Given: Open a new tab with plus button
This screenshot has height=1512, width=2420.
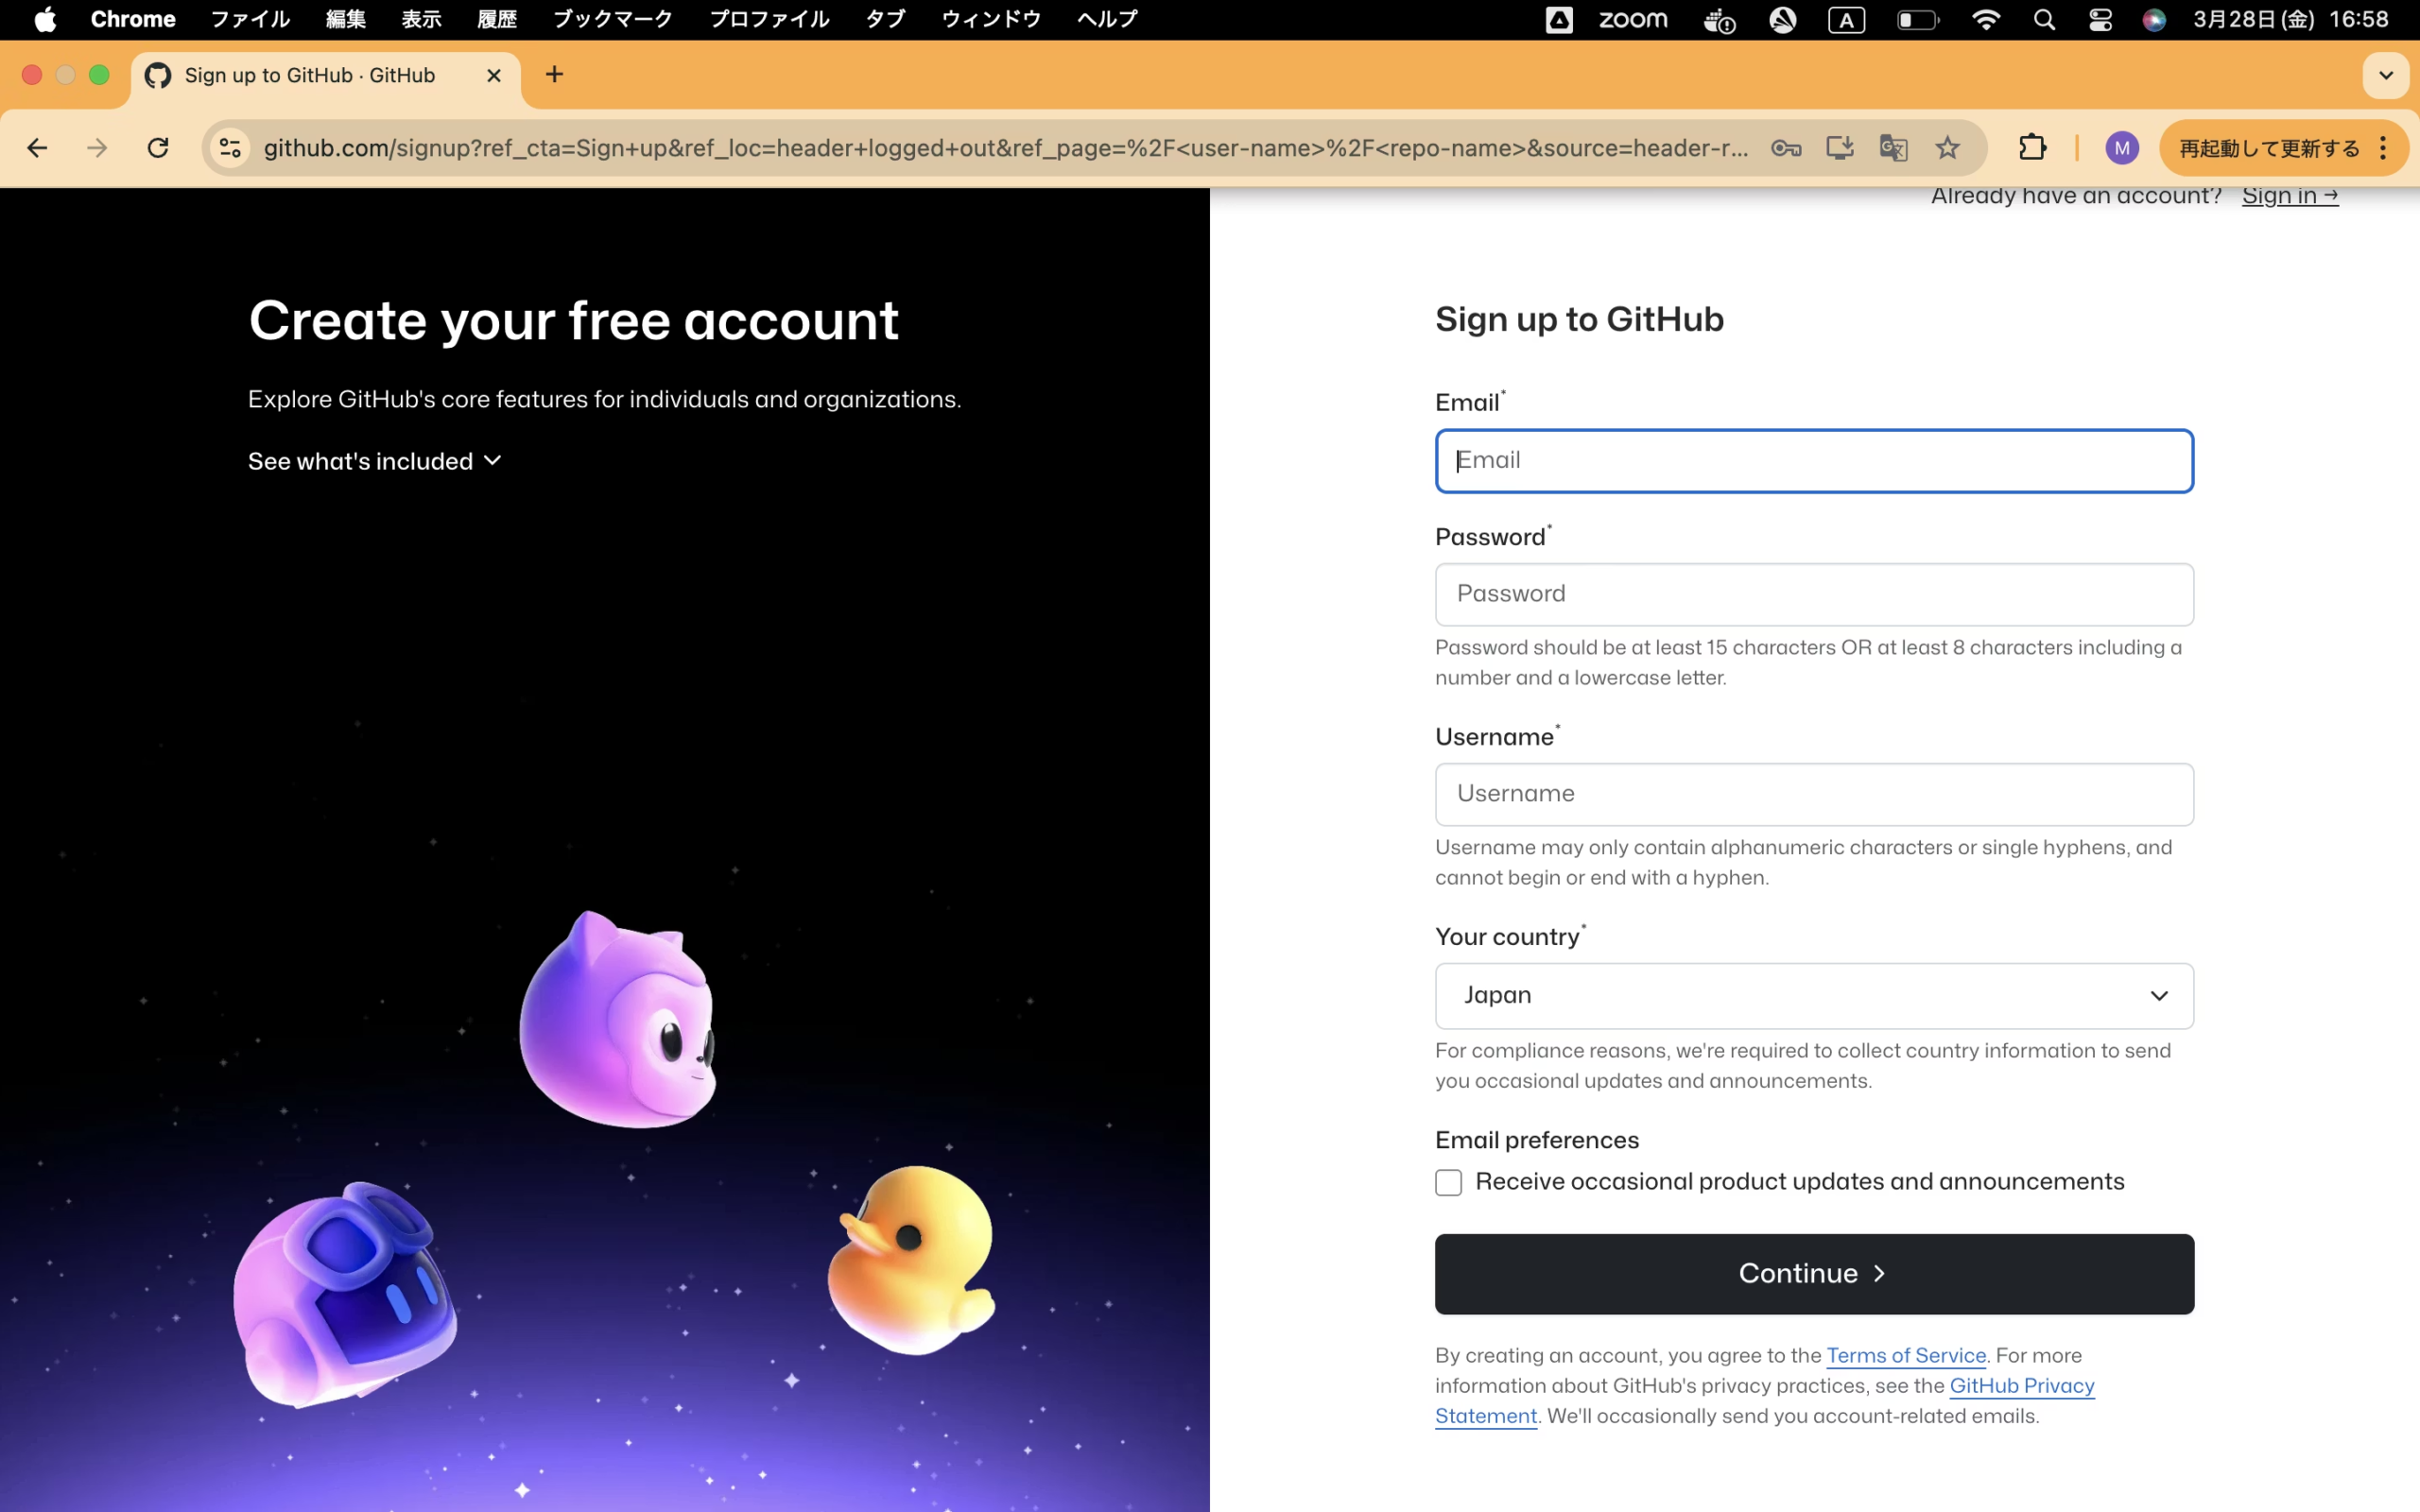Looking at the screenshot, I should (555, 74).
